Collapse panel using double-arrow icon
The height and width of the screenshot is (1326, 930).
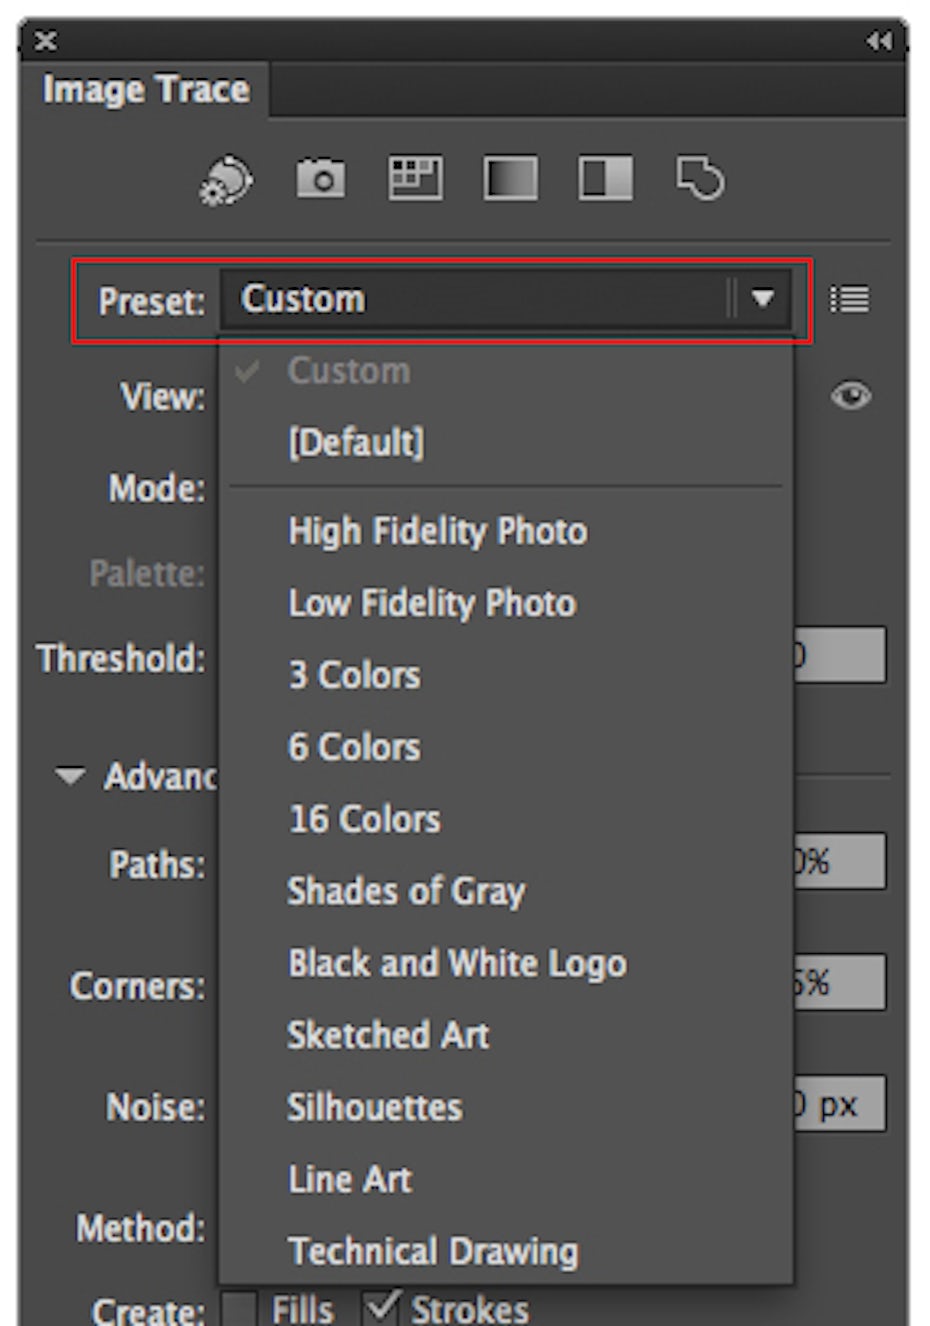click(x=878, y=41)
